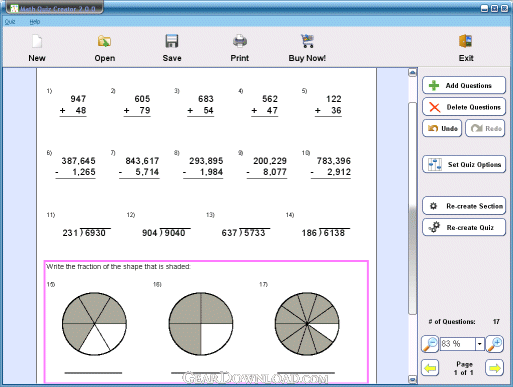Zoom in with the plus magnifier icon
Viewport: 513px width, 387px height.
[494, 344]
